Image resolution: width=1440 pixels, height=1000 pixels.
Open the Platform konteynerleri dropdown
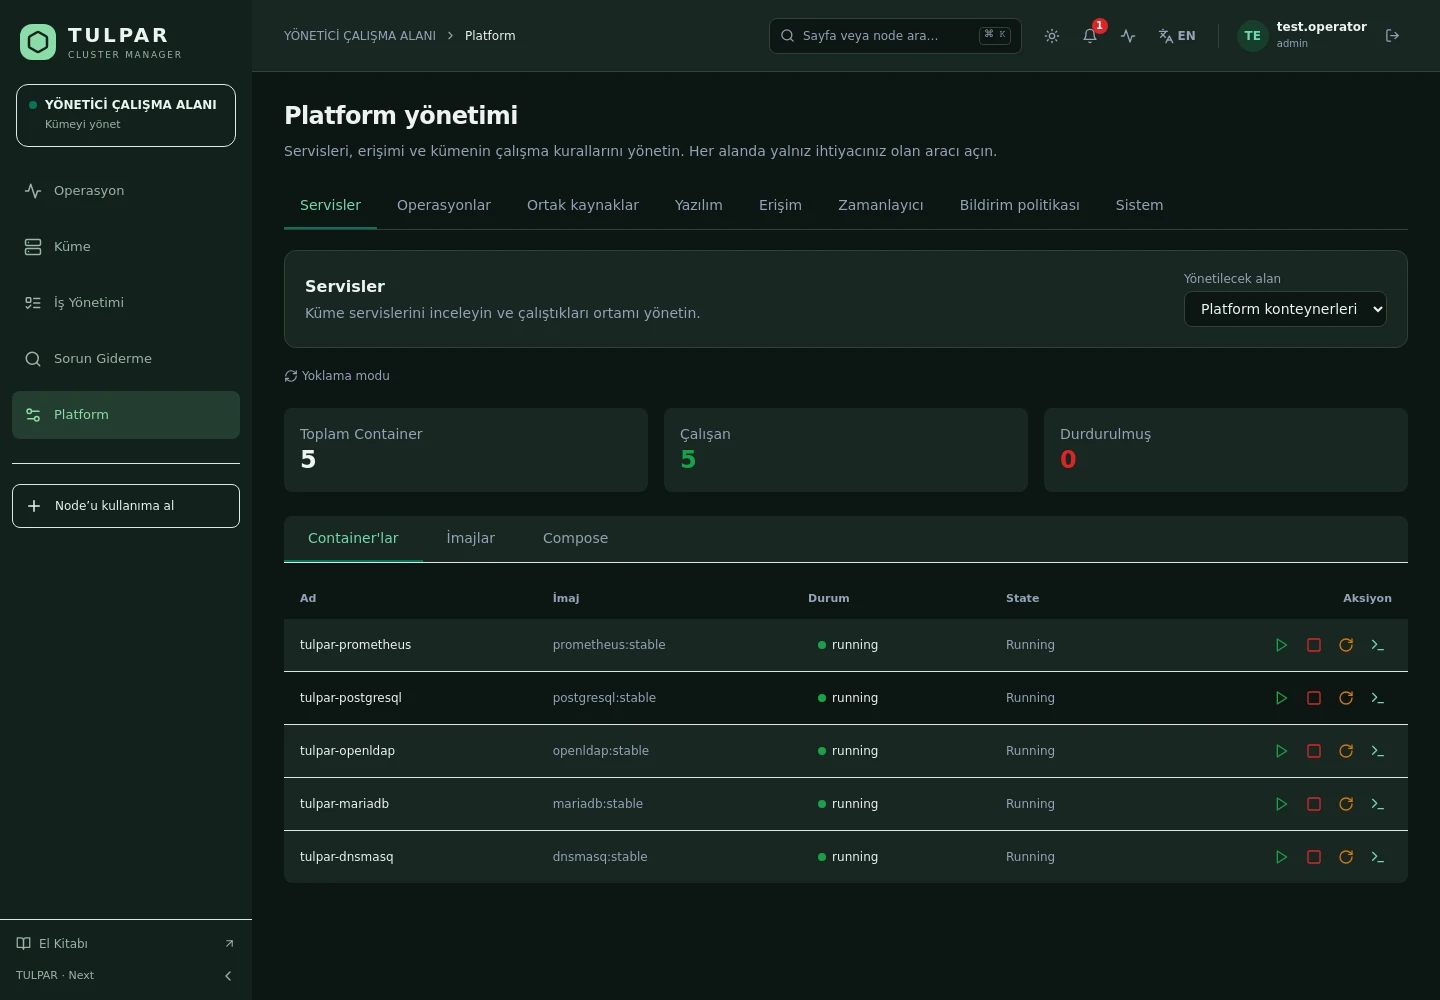(x=1285, y=309)
